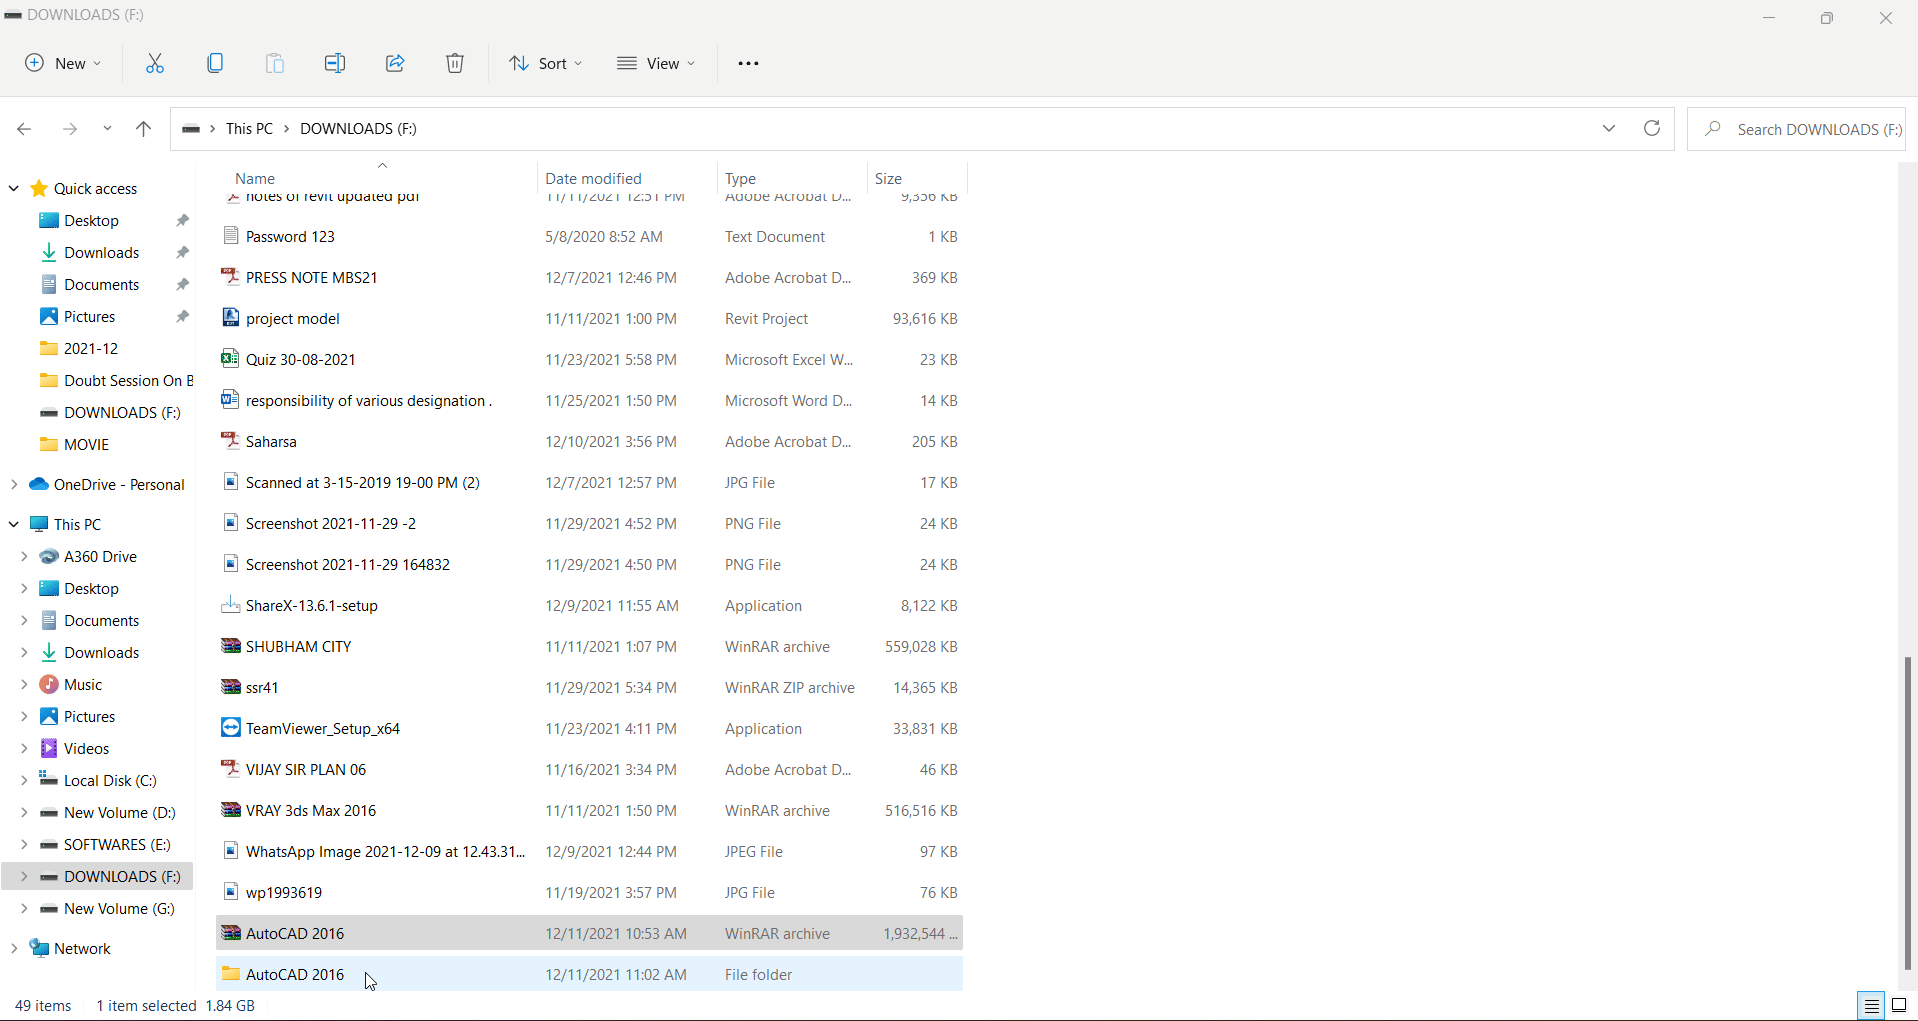Click the vertical scrollbar thumb of file list

(x=1908, y=813)
